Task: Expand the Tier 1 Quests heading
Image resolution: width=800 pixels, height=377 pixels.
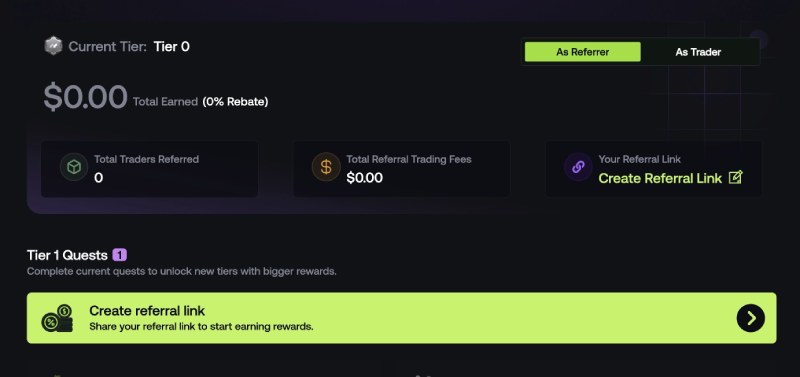Action: pos(67,255)
